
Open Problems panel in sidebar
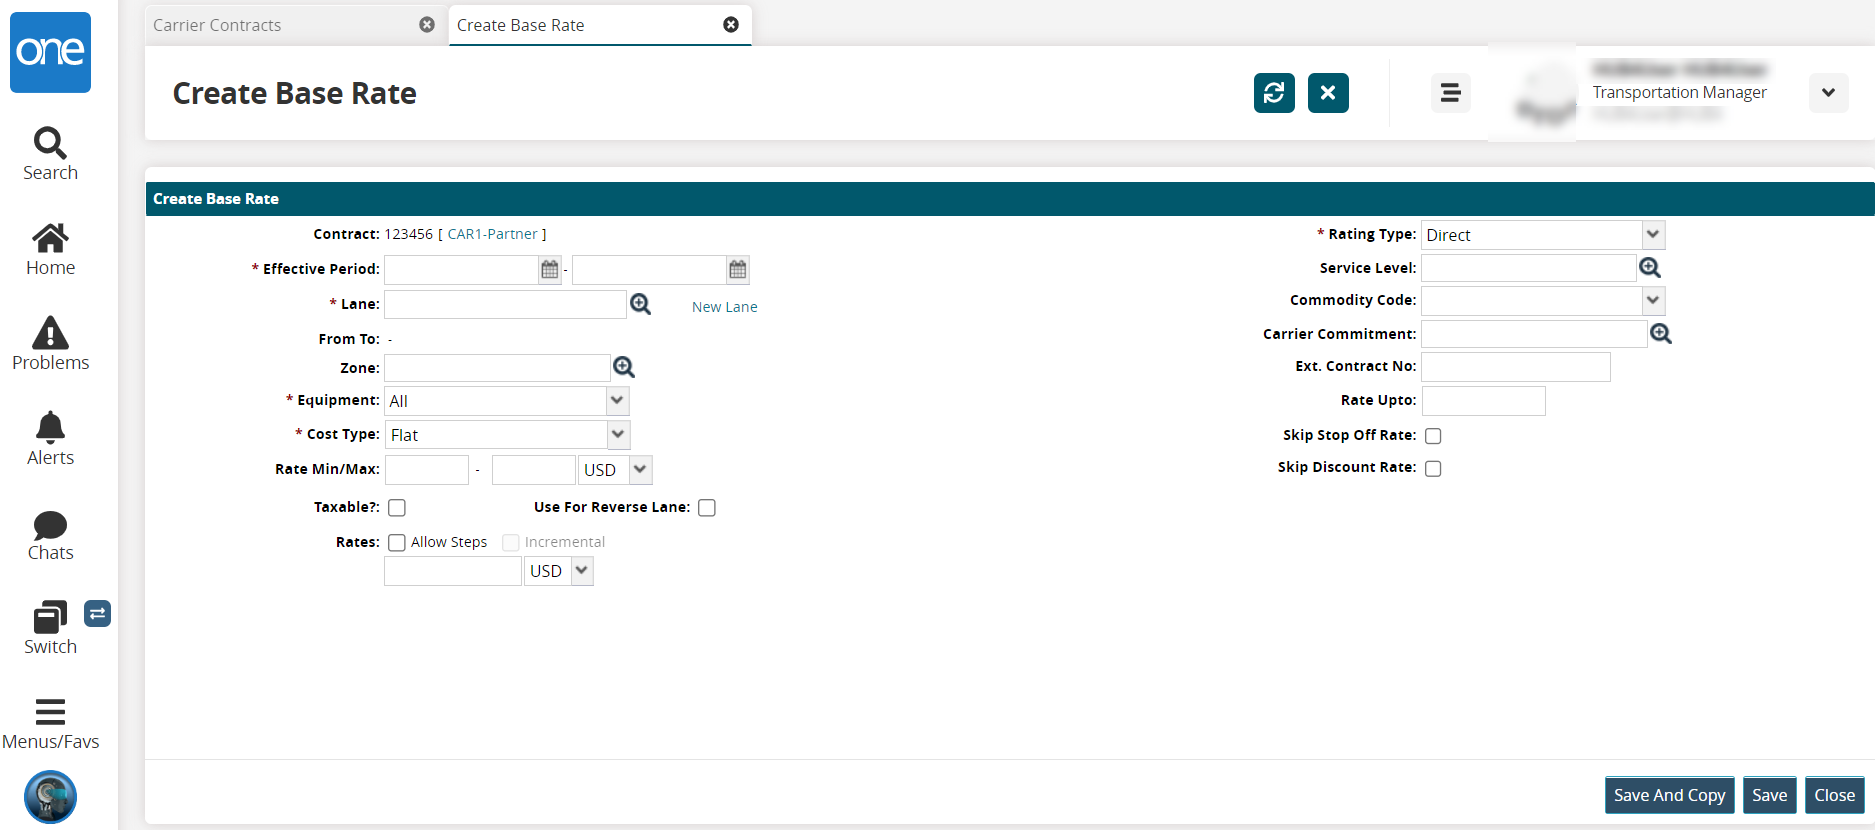50,344
